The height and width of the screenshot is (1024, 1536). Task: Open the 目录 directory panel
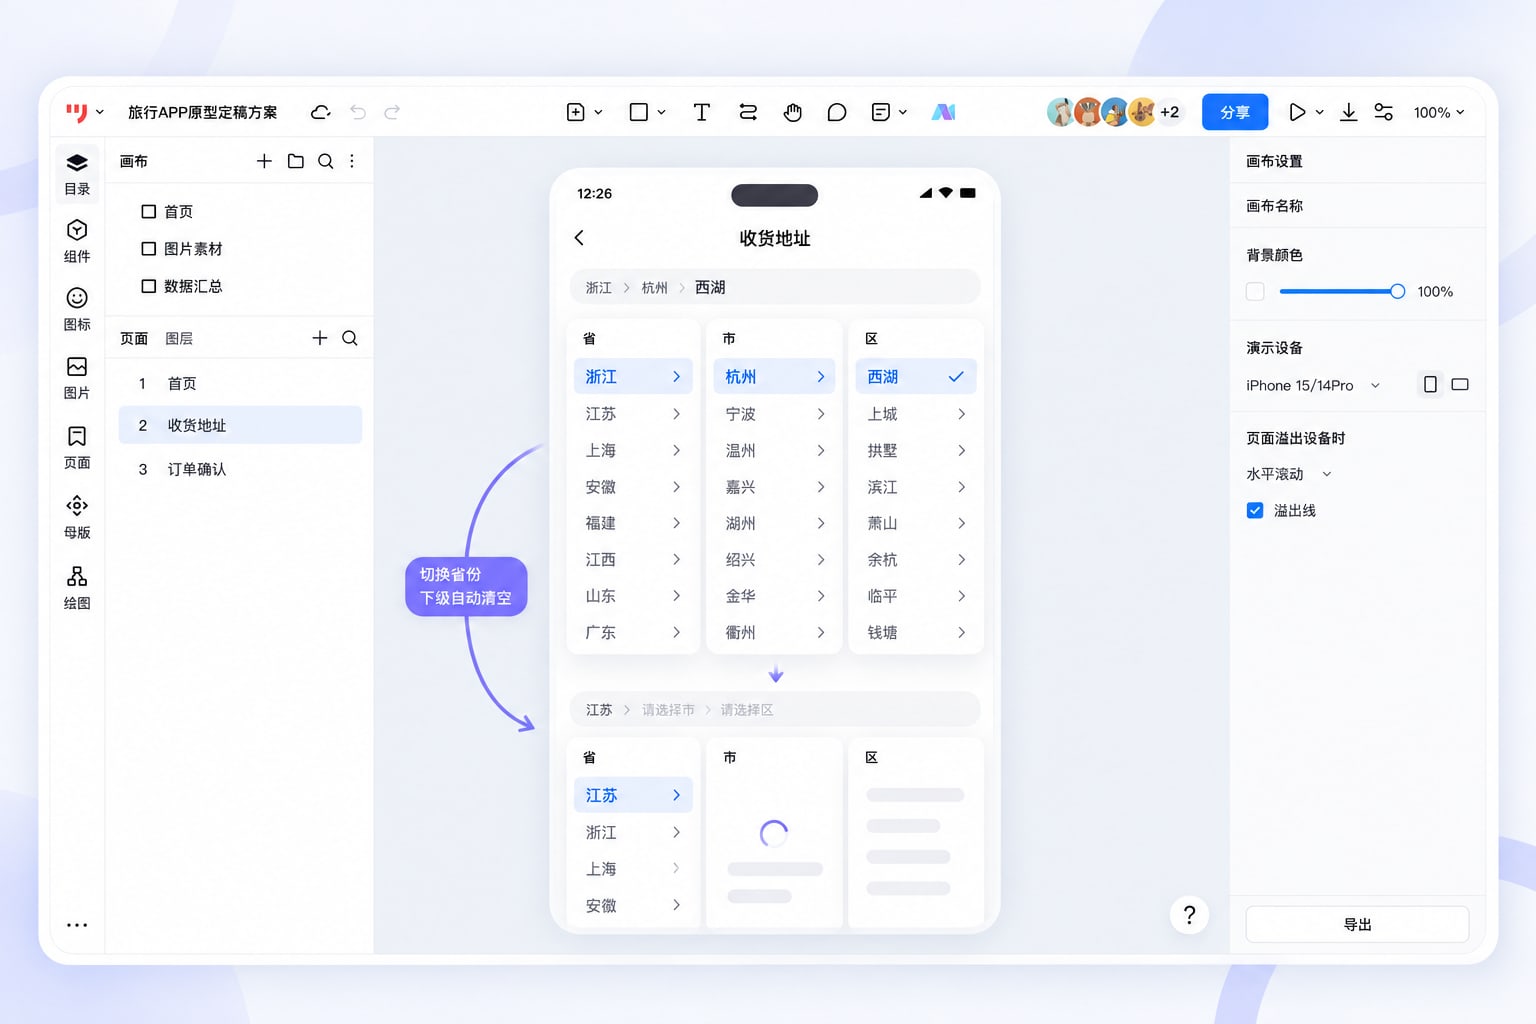pyautogui.click(x=77, y=174)
